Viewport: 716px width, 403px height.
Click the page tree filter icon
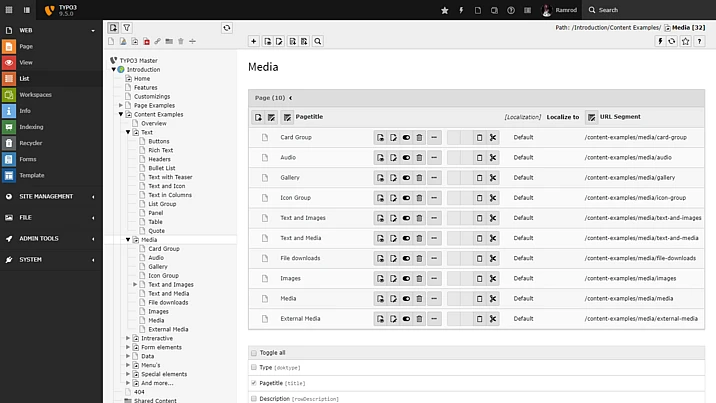127,28
